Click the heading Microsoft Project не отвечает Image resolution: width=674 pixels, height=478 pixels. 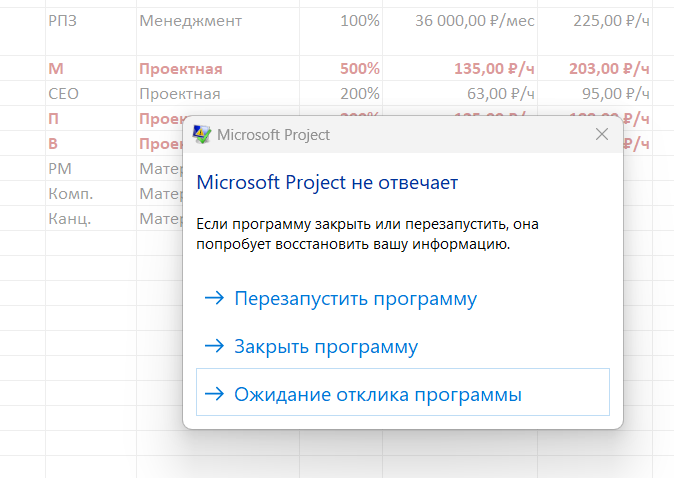pyautogui.click(x=327, y=182)
